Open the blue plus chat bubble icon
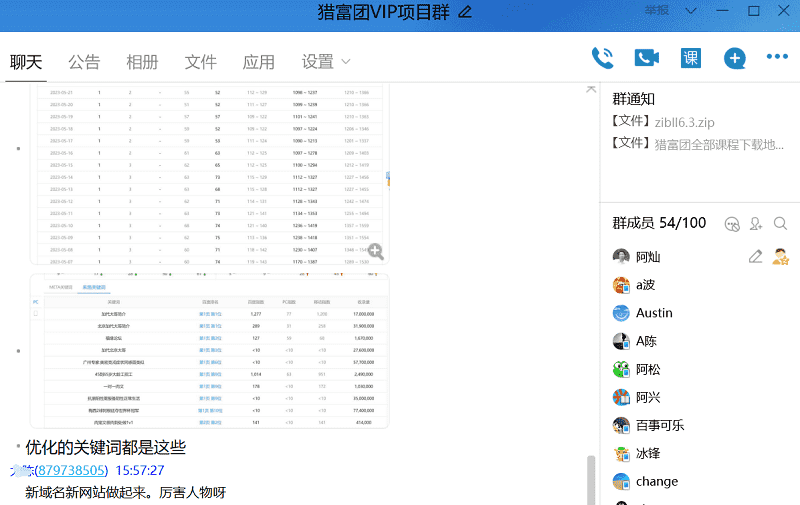The width and height of the screenshot is (800, 505). (x=735, y=58)
